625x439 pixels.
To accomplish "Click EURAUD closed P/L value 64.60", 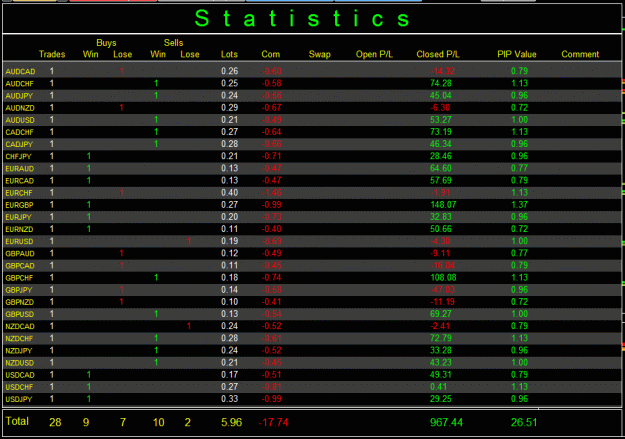I will (x=441, y=168).
